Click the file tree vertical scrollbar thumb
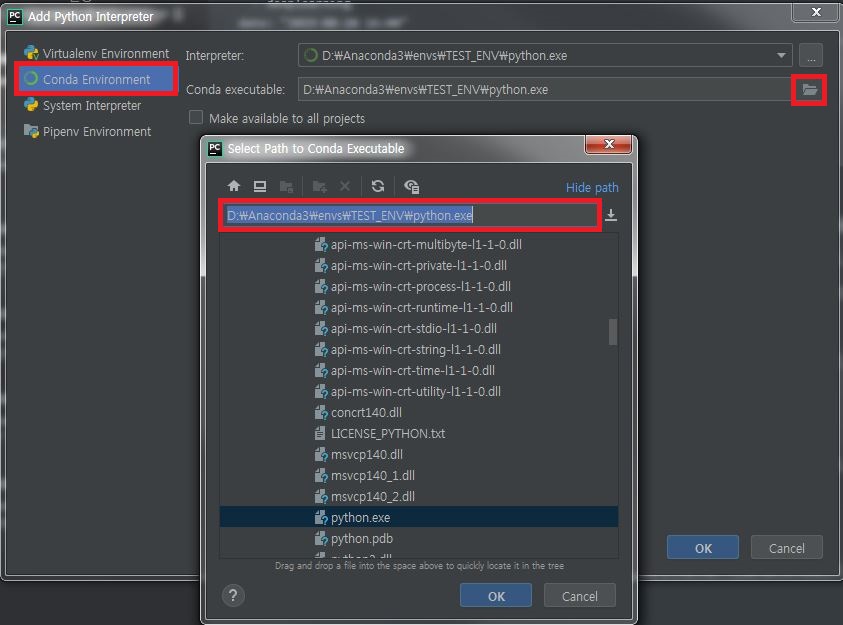The height and width of the screenshot is (625, 843). (612, 332)
